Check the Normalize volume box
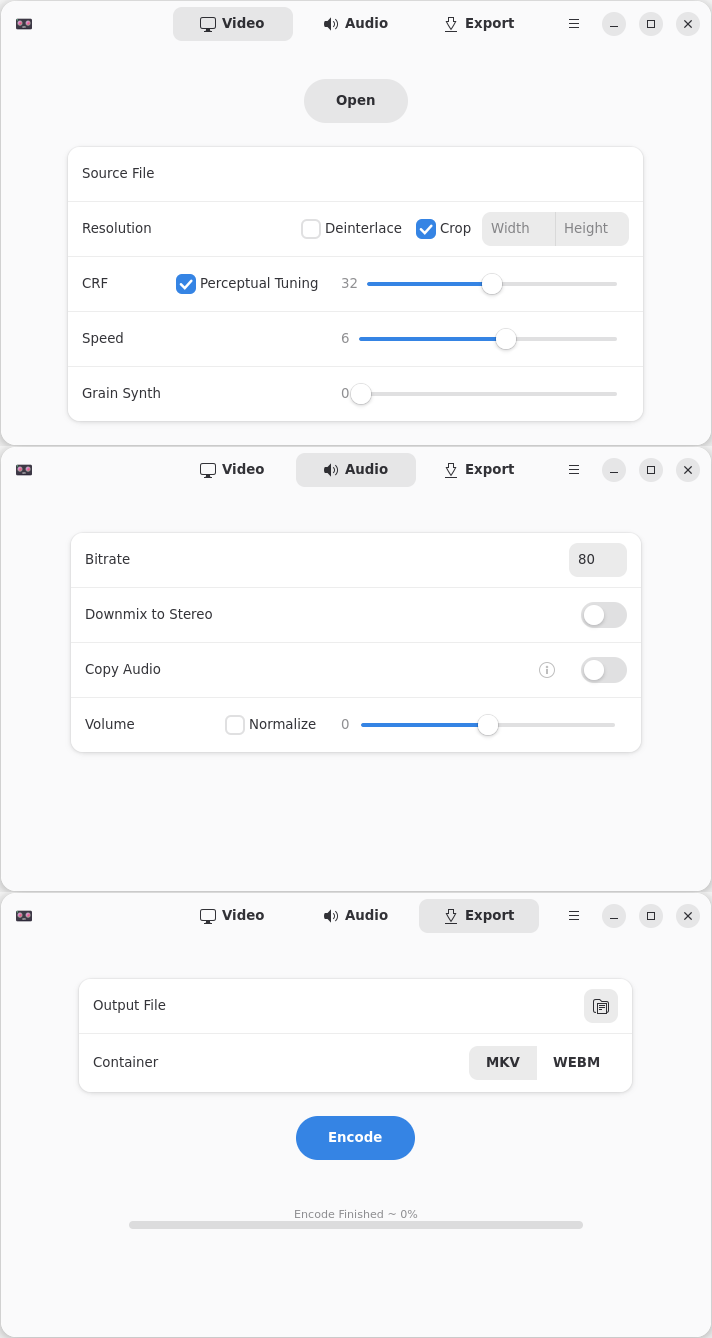The height and width of the screenshot is (1338, 712). [x=235, y=725]
